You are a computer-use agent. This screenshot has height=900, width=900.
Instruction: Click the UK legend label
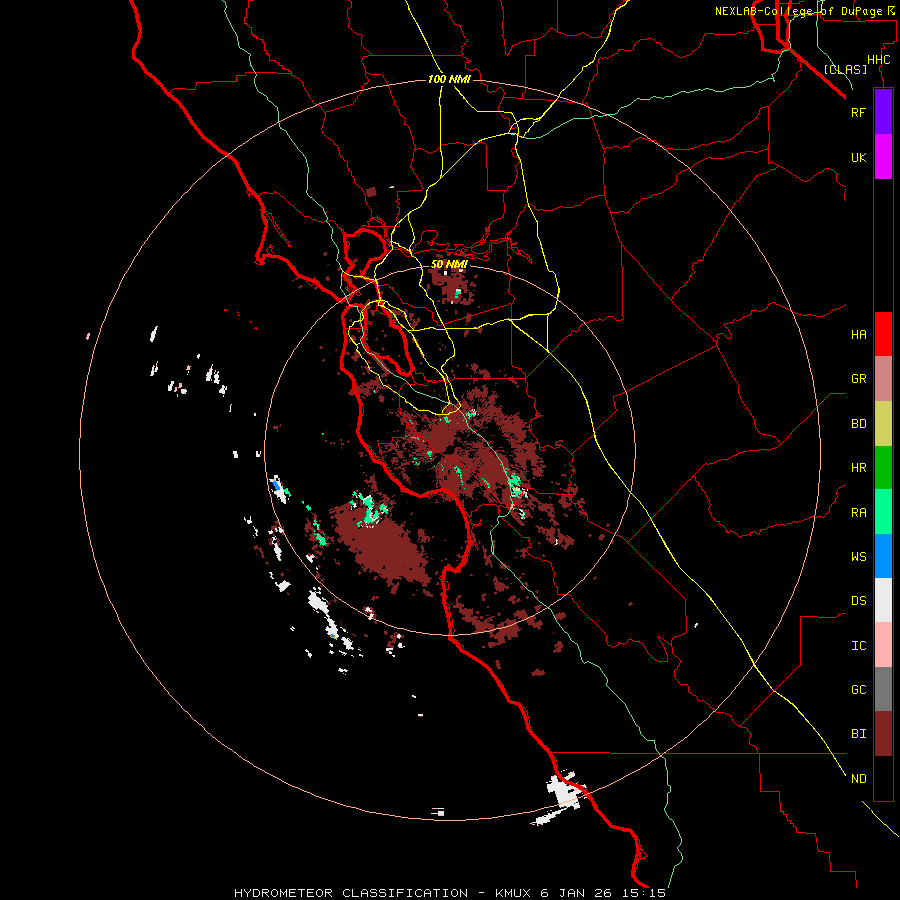858,157
